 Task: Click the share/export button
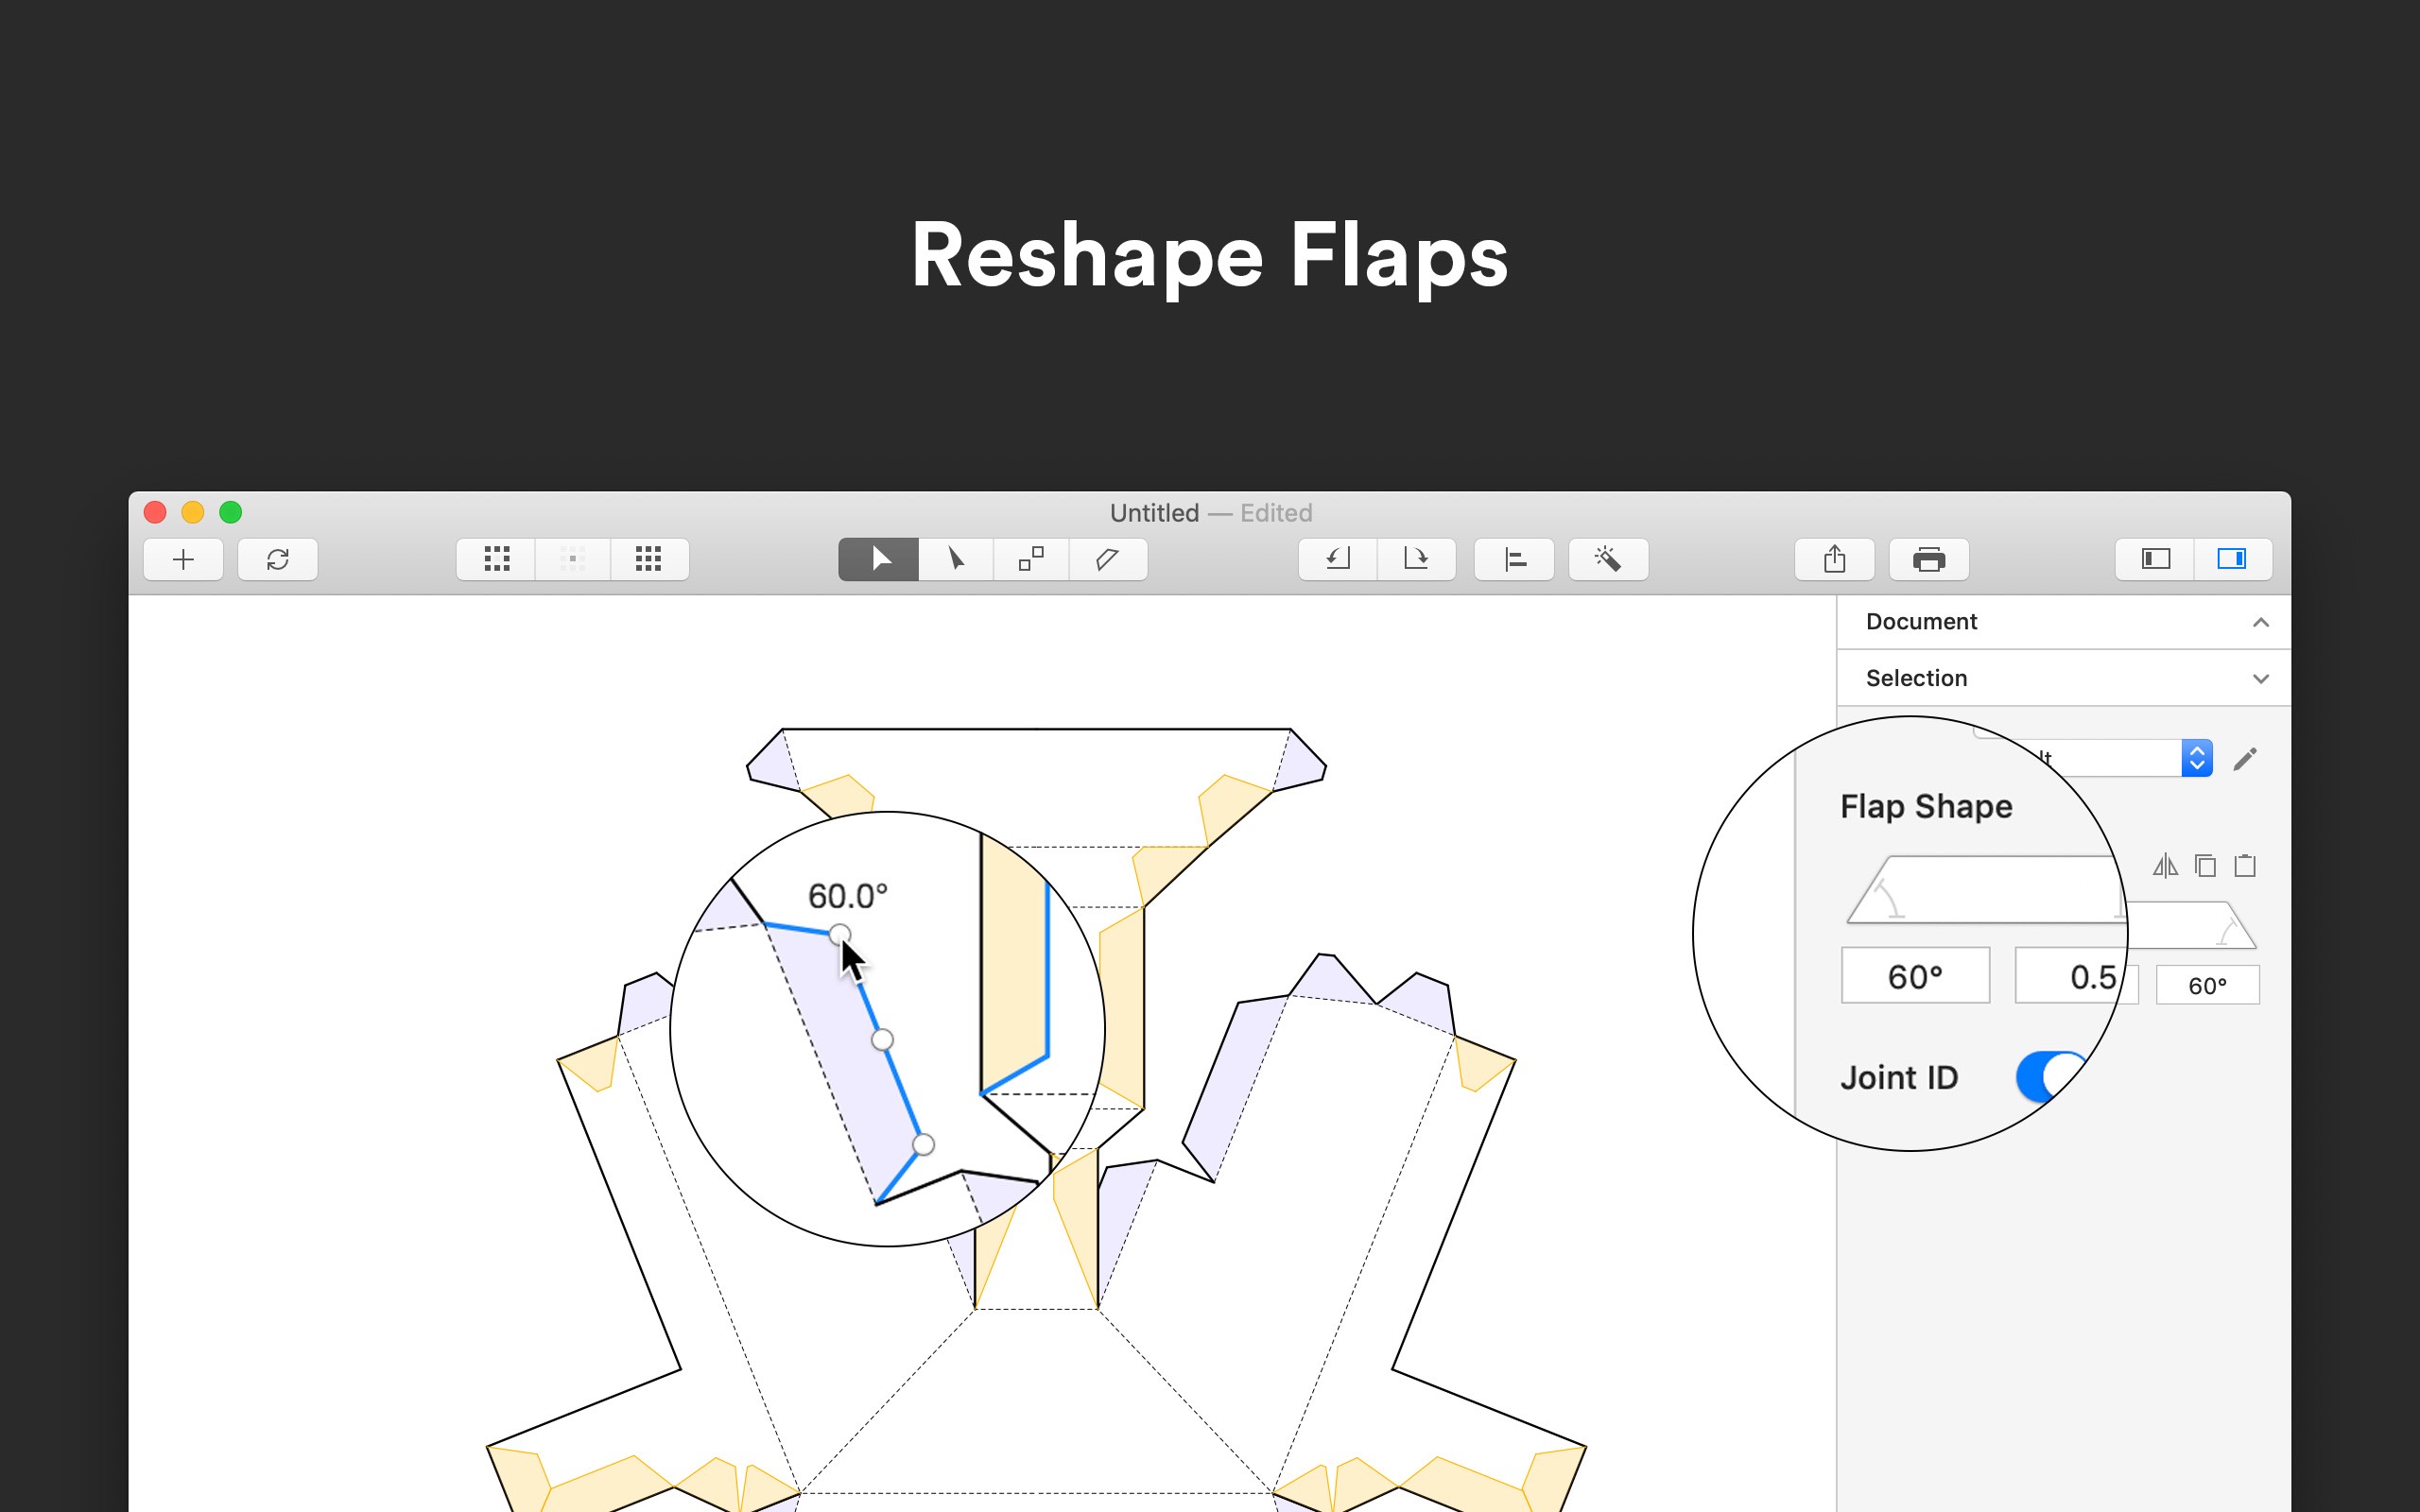(x=1838, y=559)
